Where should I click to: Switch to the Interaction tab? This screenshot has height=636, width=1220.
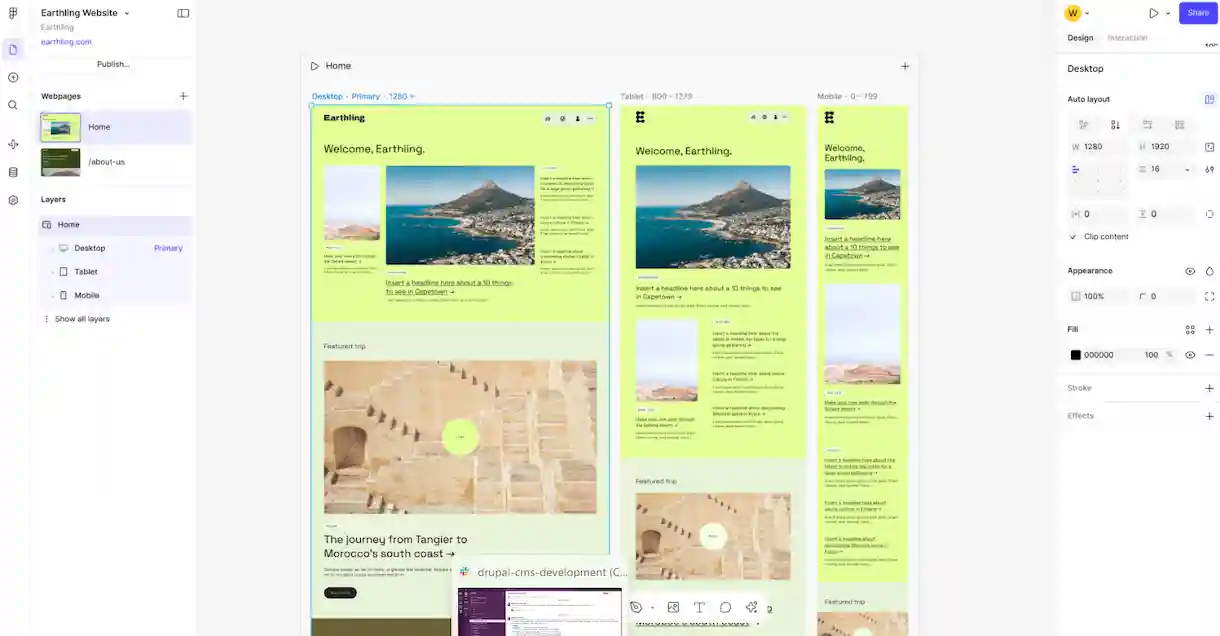(x=1128, y=37)
